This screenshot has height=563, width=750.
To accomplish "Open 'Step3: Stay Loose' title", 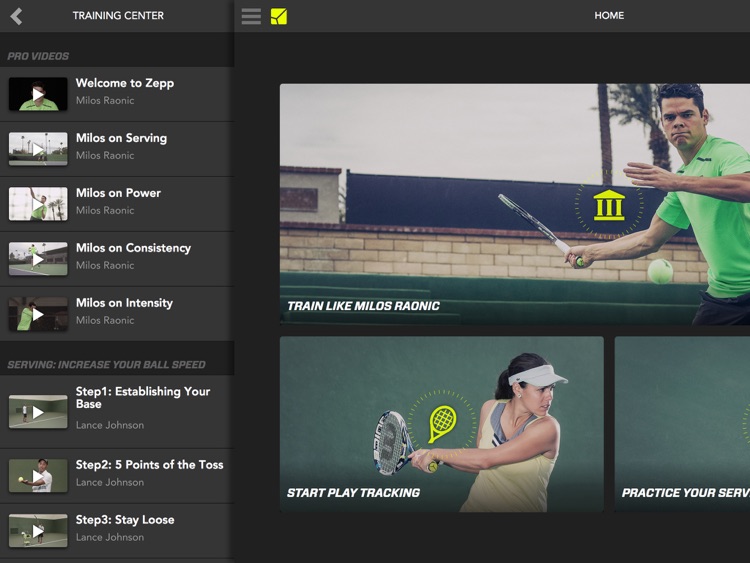I will pos(125,520).
